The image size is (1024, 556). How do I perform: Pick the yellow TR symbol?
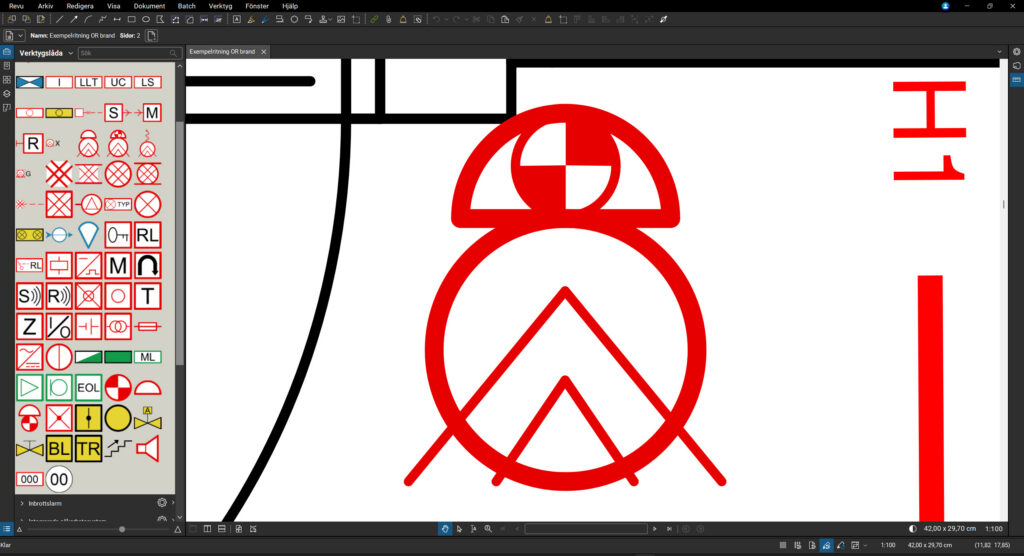(88, 449)
